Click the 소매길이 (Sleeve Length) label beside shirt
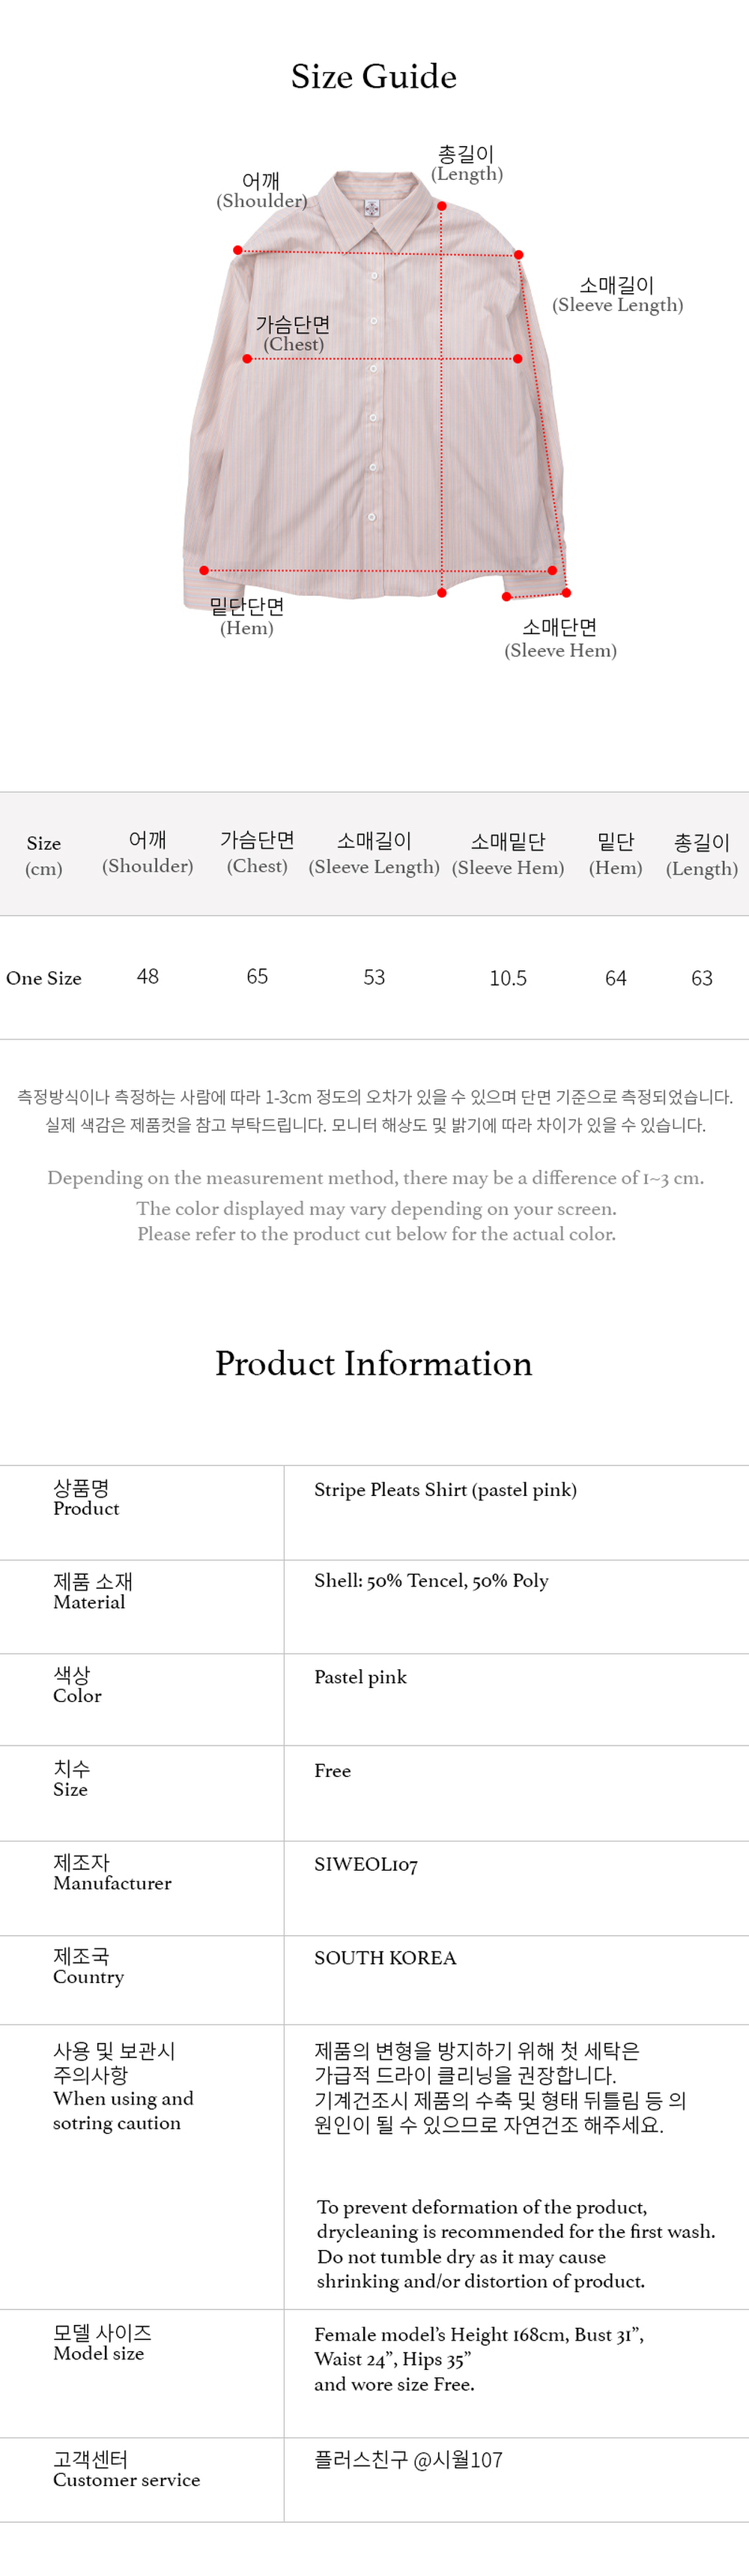 (617, 295)
